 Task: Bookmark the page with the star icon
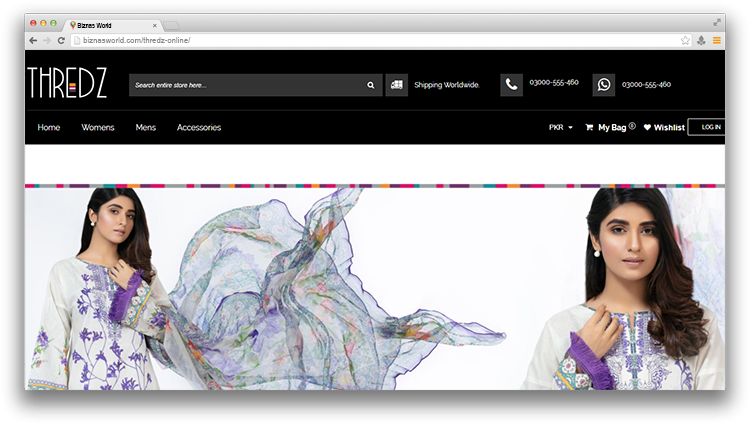685,41
